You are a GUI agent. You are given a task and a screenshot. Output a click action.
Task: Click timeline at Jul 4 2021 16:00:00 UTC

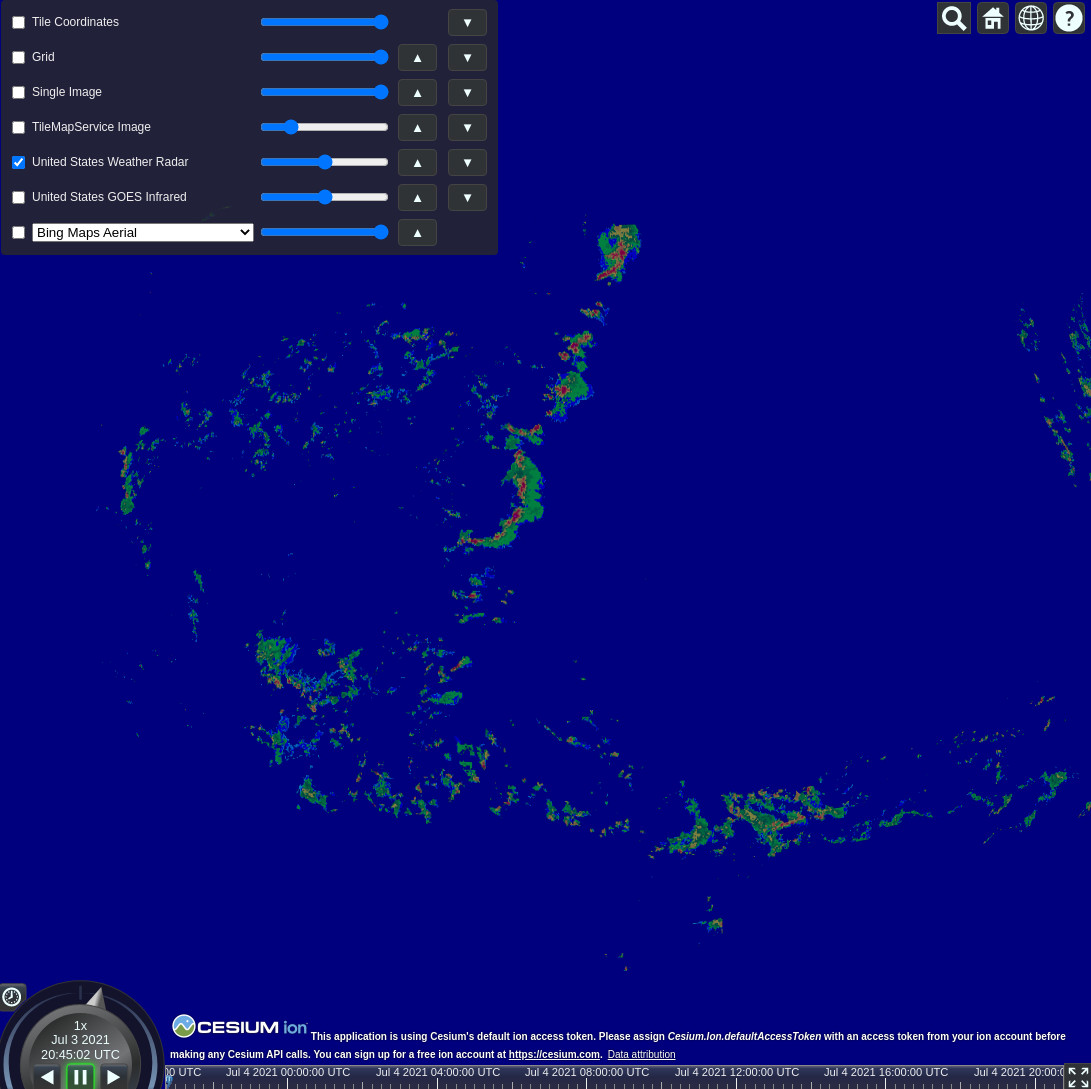tap(886, 1072)
